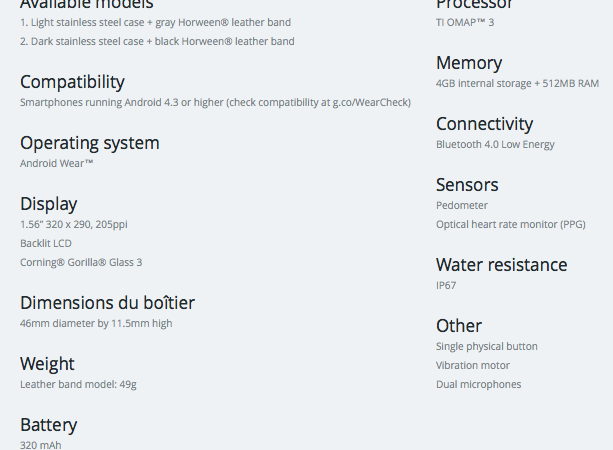This screenshot has height=450, width=613.
Task: Click the Compatibility section heading
Action: 72,82
